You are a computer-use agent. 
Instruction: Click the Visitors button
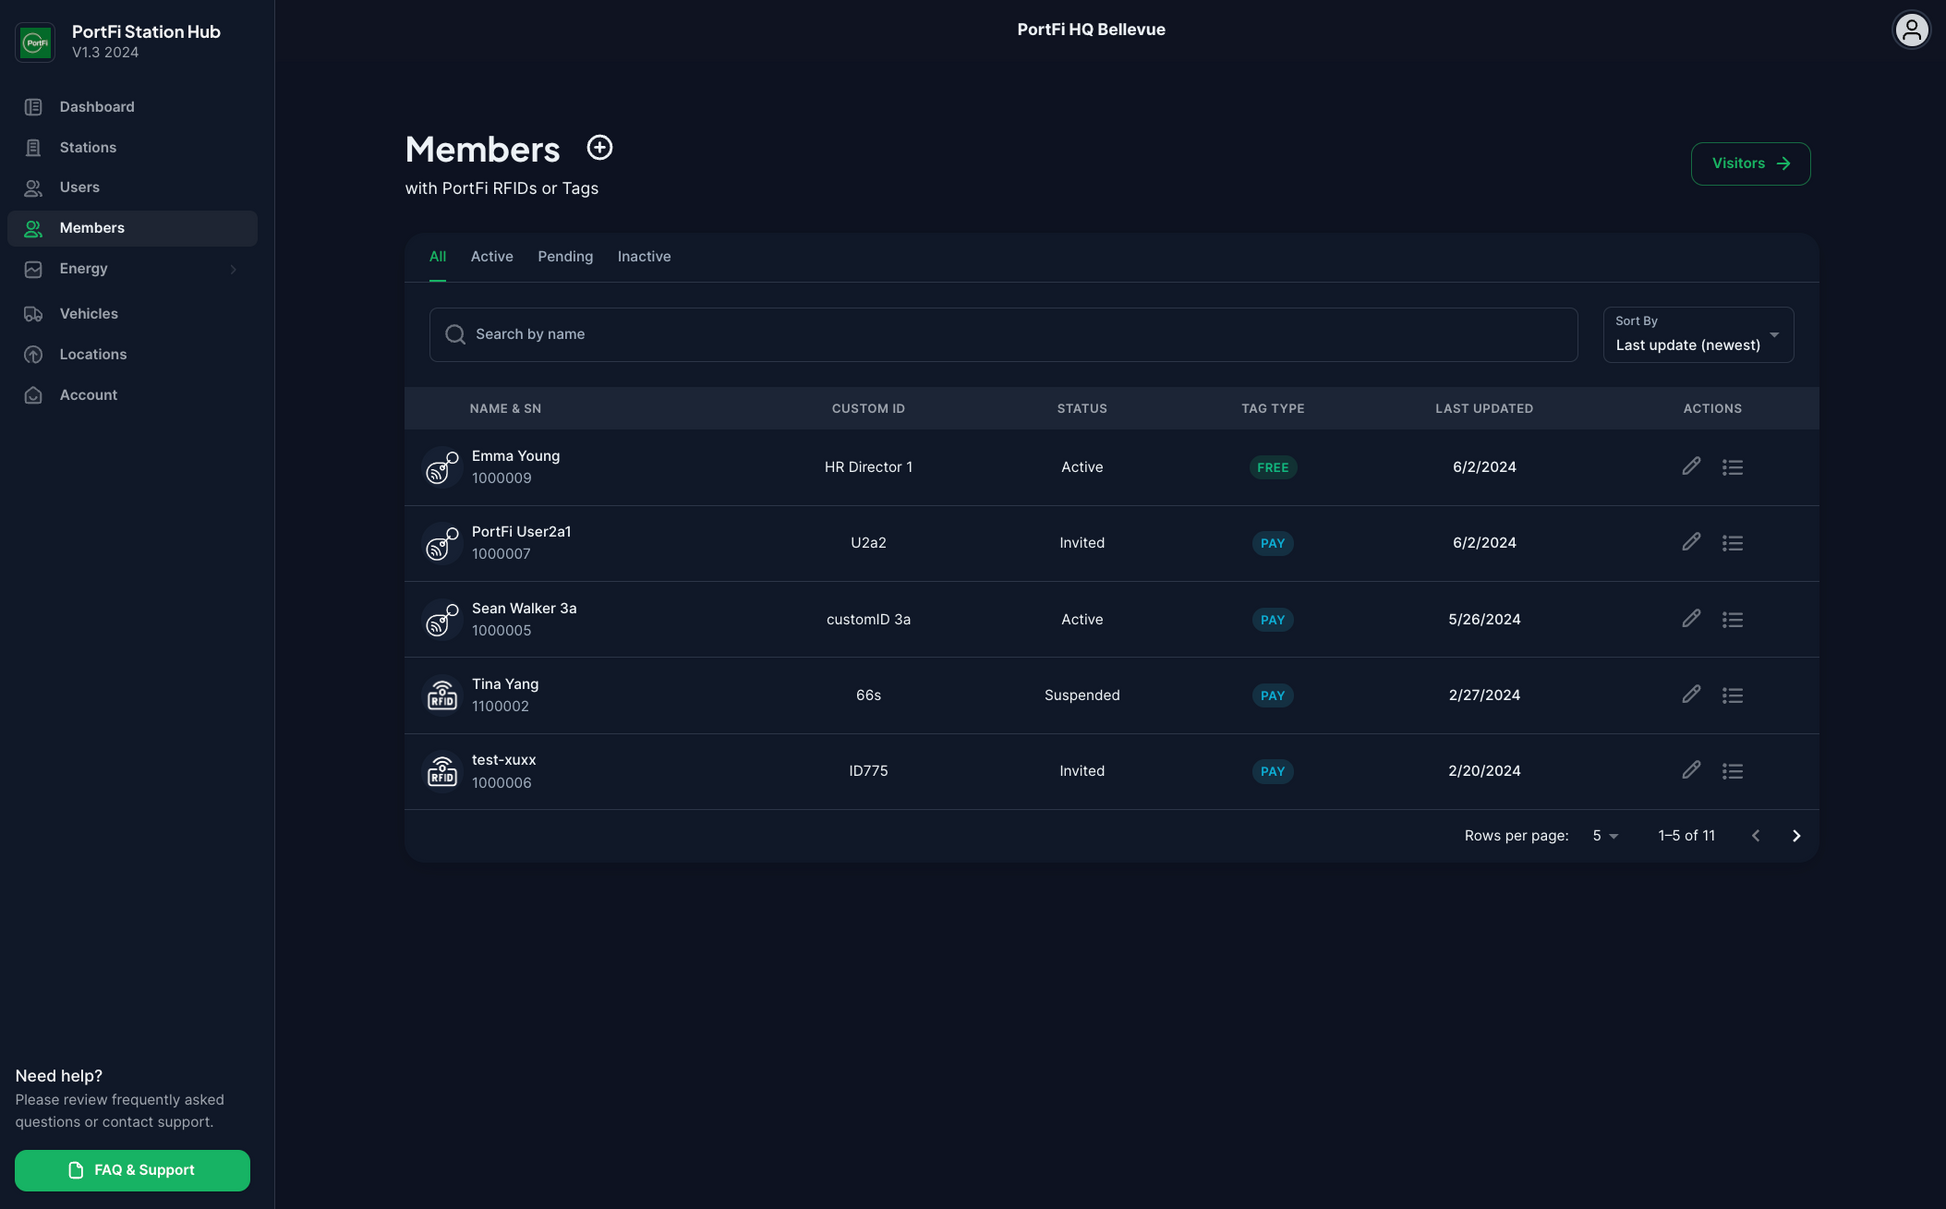tap(1749, 164)
